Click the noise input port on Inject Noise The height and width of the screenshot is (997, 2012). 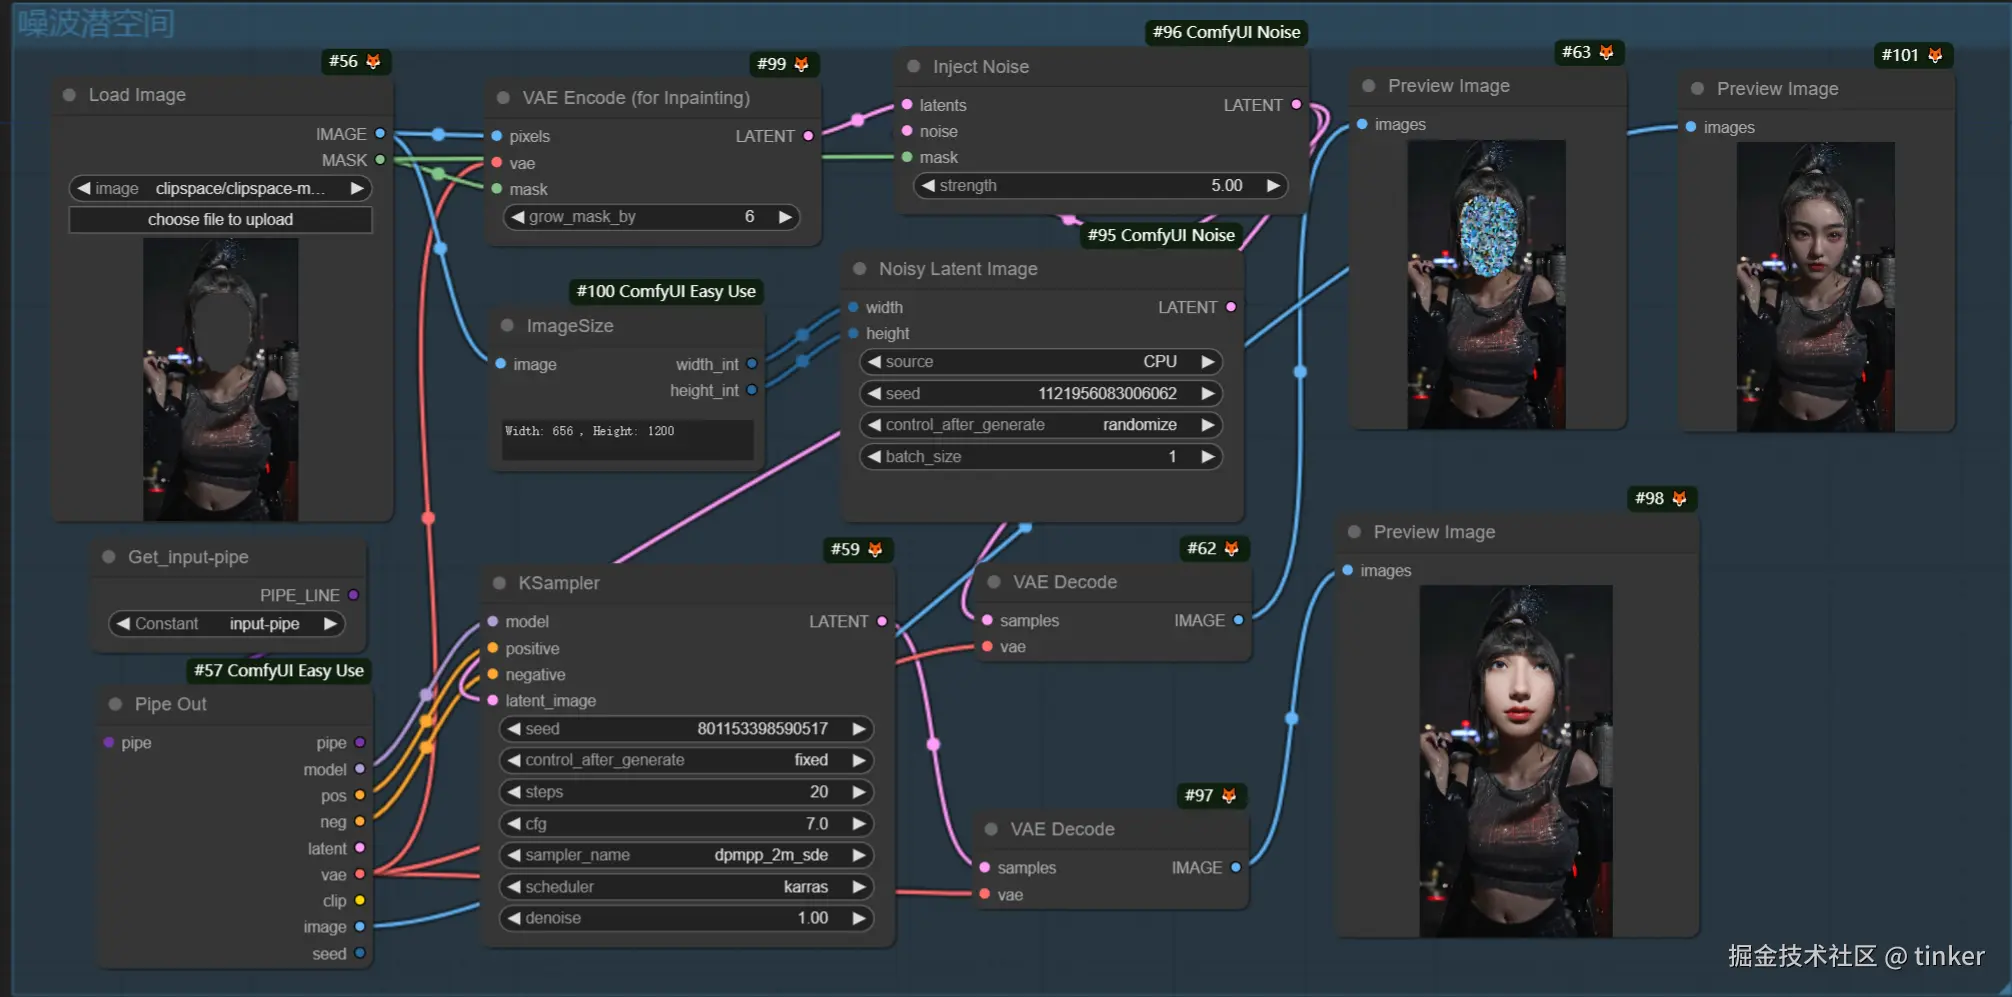[x=907, y=131]
